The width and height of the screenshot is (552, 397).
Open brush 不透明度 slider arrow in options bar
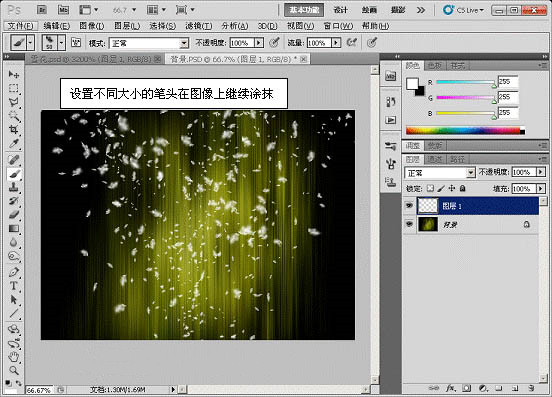tap(259, 43)
